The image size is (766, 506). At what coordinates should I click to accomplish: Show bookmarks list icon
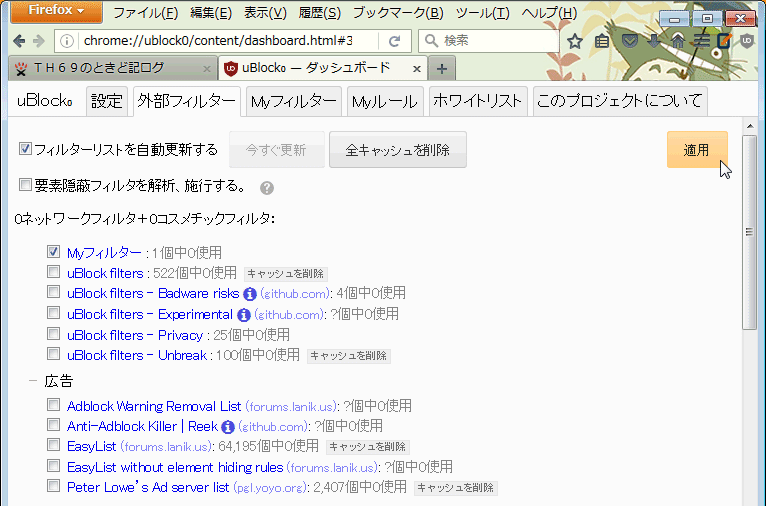click(x=602, y=42)
